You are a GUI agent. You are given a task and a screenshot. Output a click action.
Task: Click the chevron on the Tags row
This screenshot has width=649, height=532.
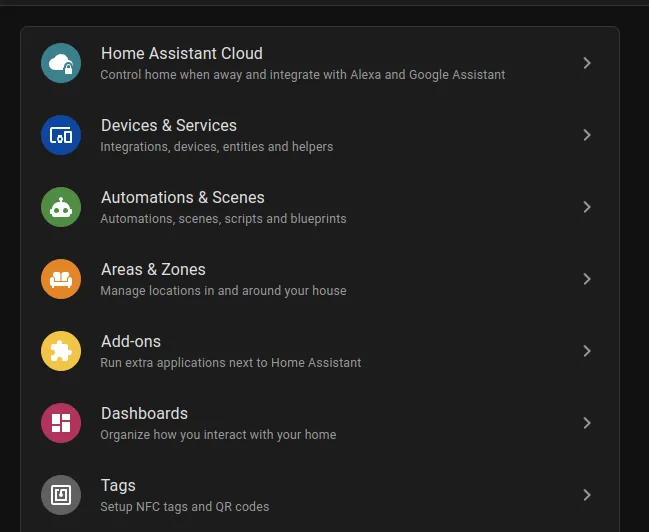587,495
